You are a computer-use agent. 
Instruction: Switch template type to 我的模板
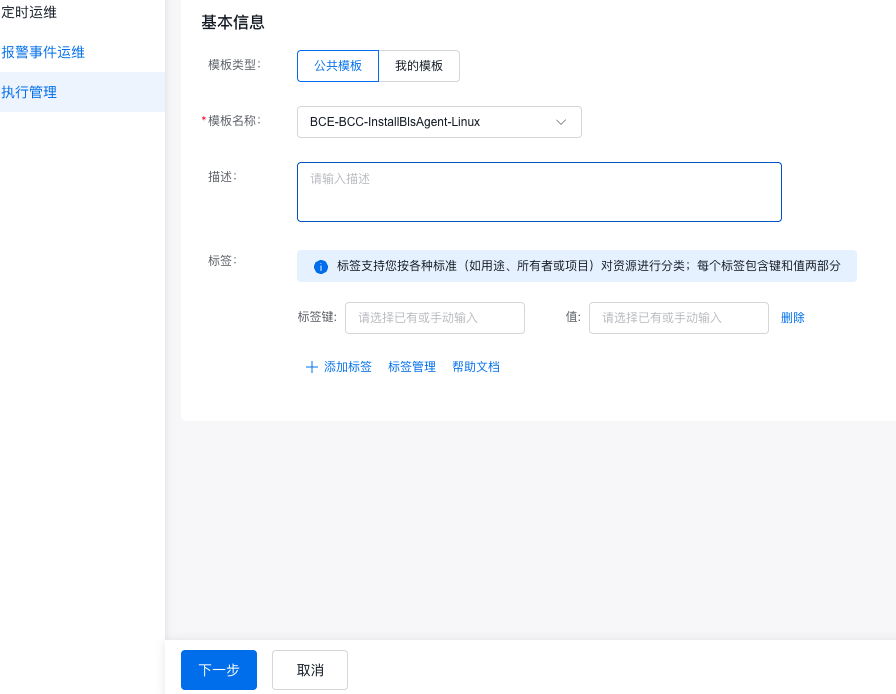(x=419, y=66)
